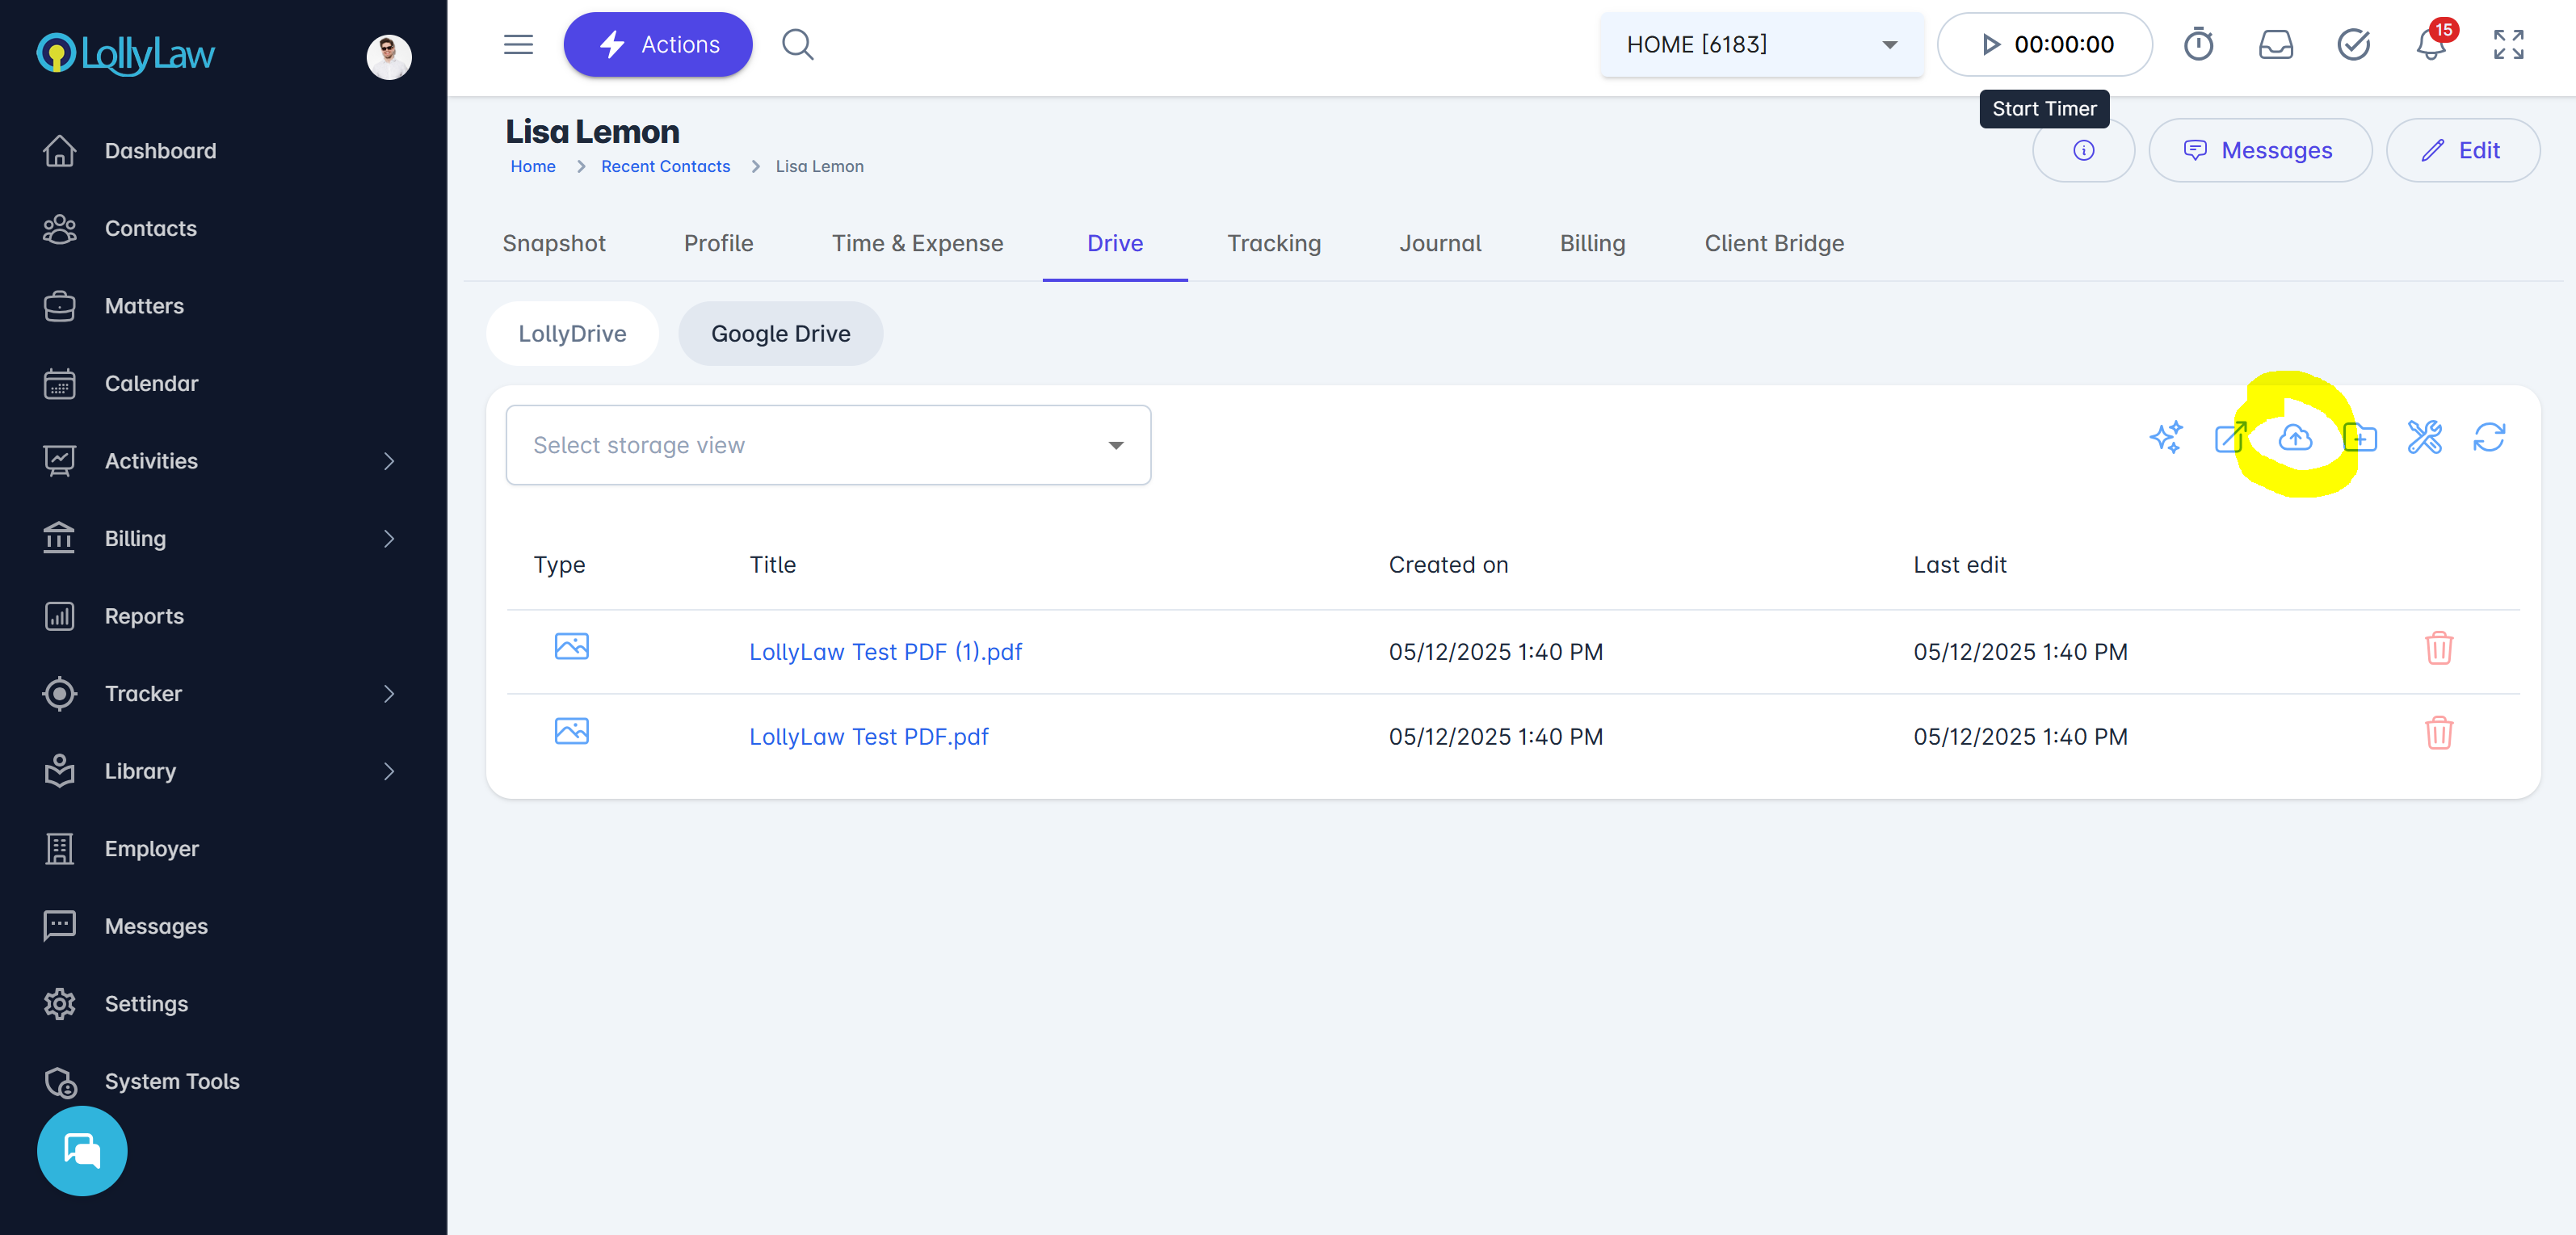This screenshot has width=2576, height=1235.
Task: Open Contacts in sidebar
Action: [x=151, y=229]
